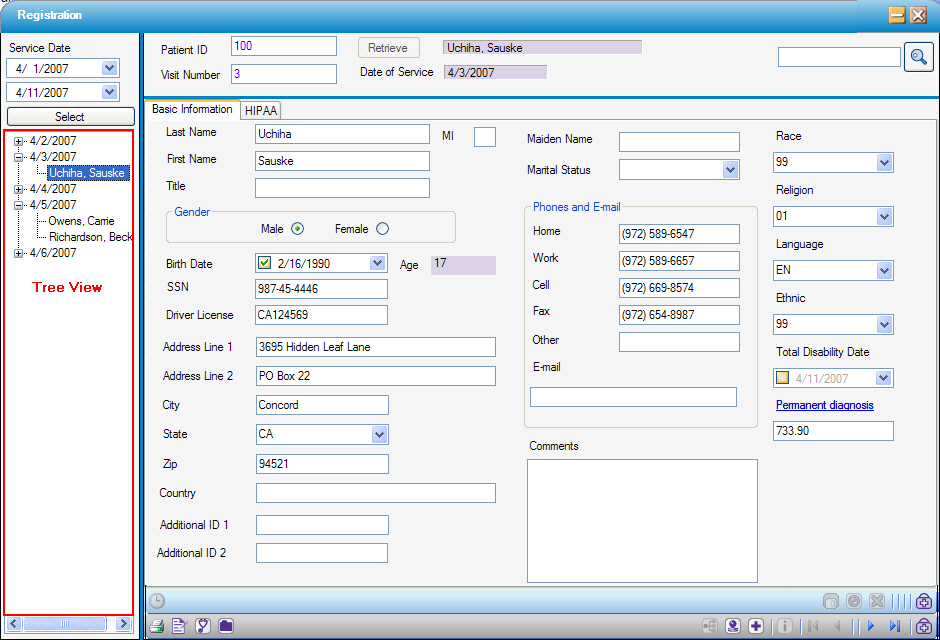Click the purple folder icon in the toolbar
The width and height of the screenshot is (940, 640).
coord(226,625)
